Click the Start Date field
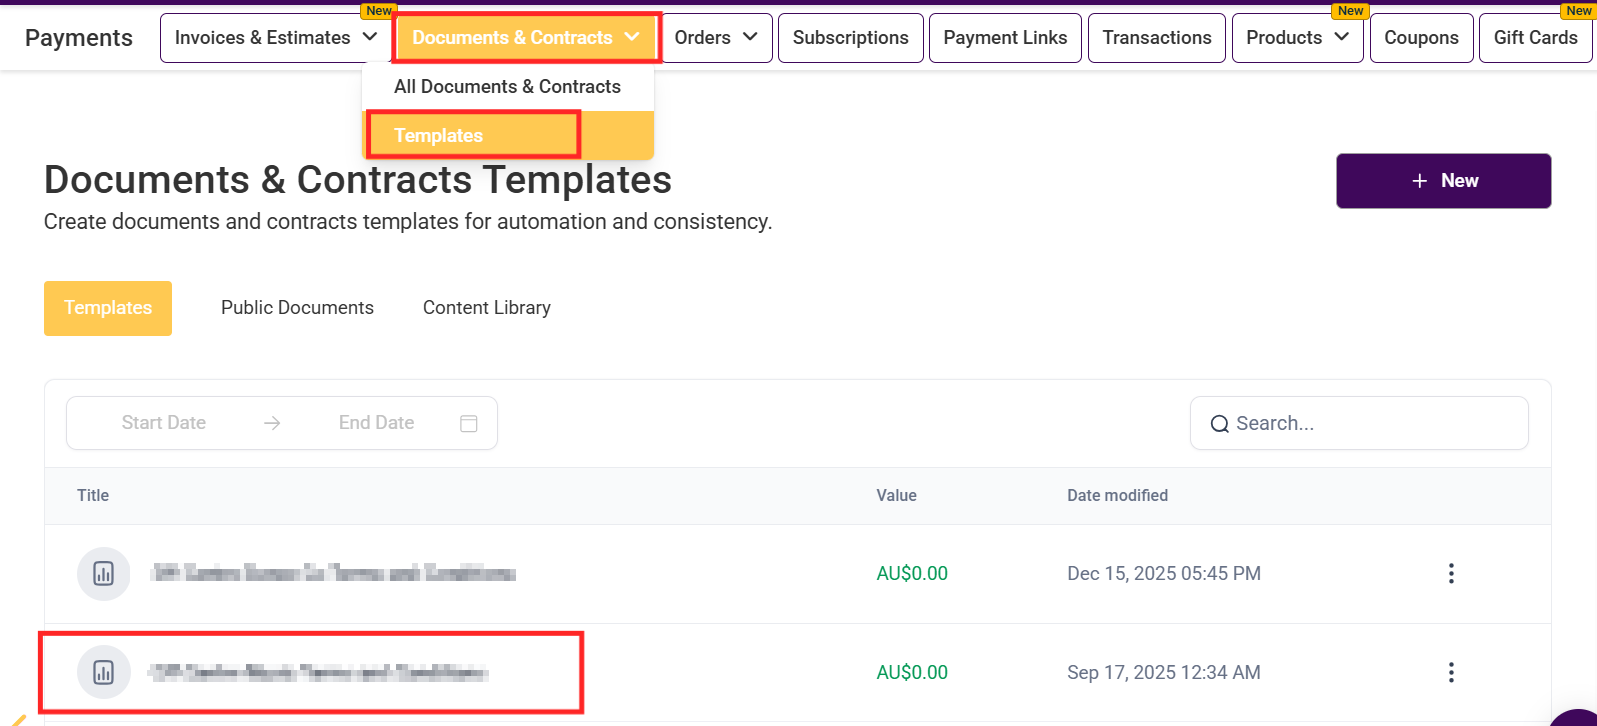Screen dimensions: 1597x726 point(164,423)
